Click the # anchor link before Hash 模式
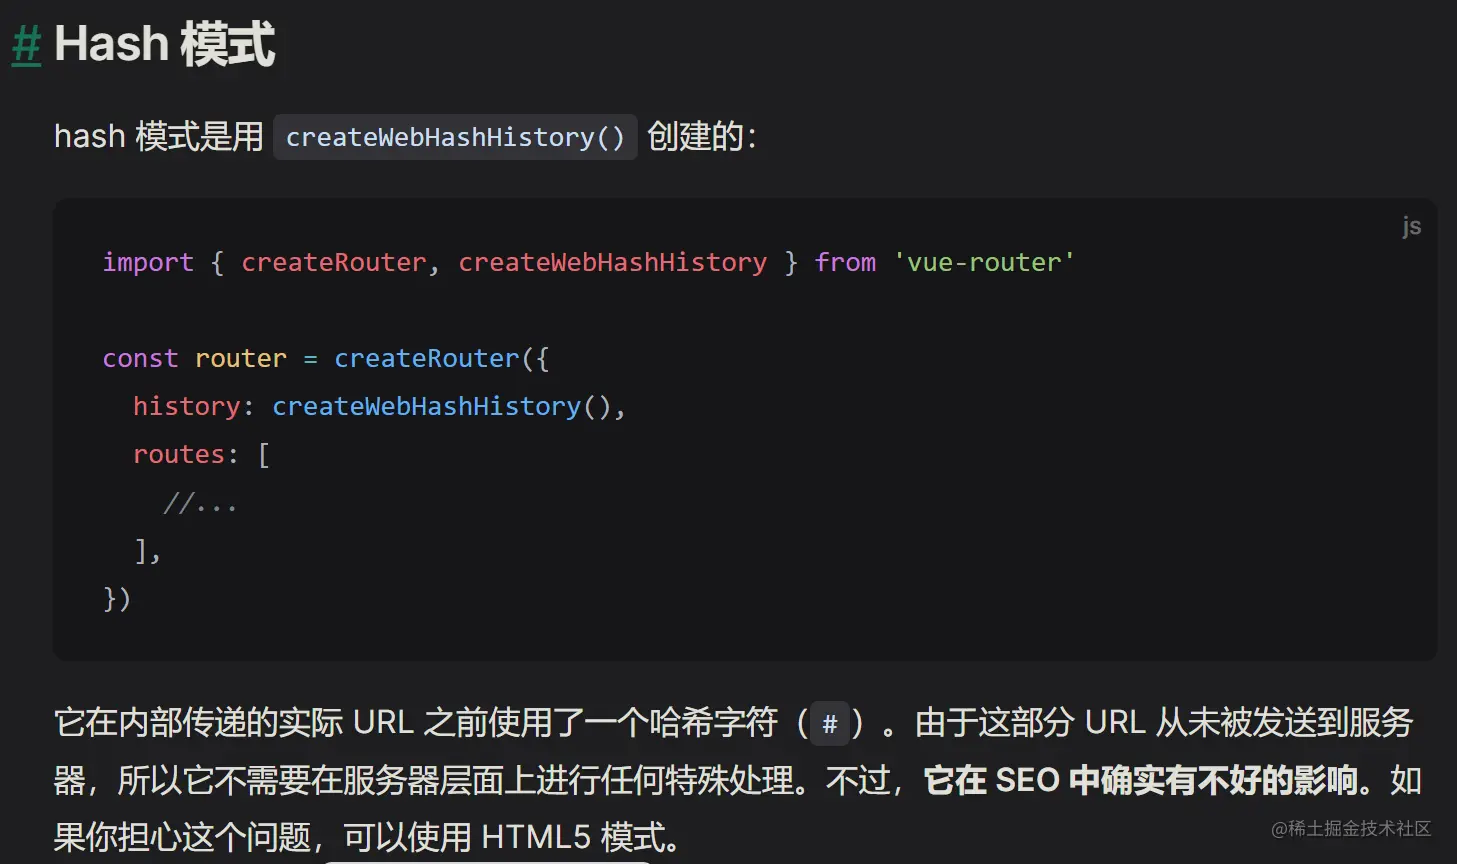 [x=26, y=45]
